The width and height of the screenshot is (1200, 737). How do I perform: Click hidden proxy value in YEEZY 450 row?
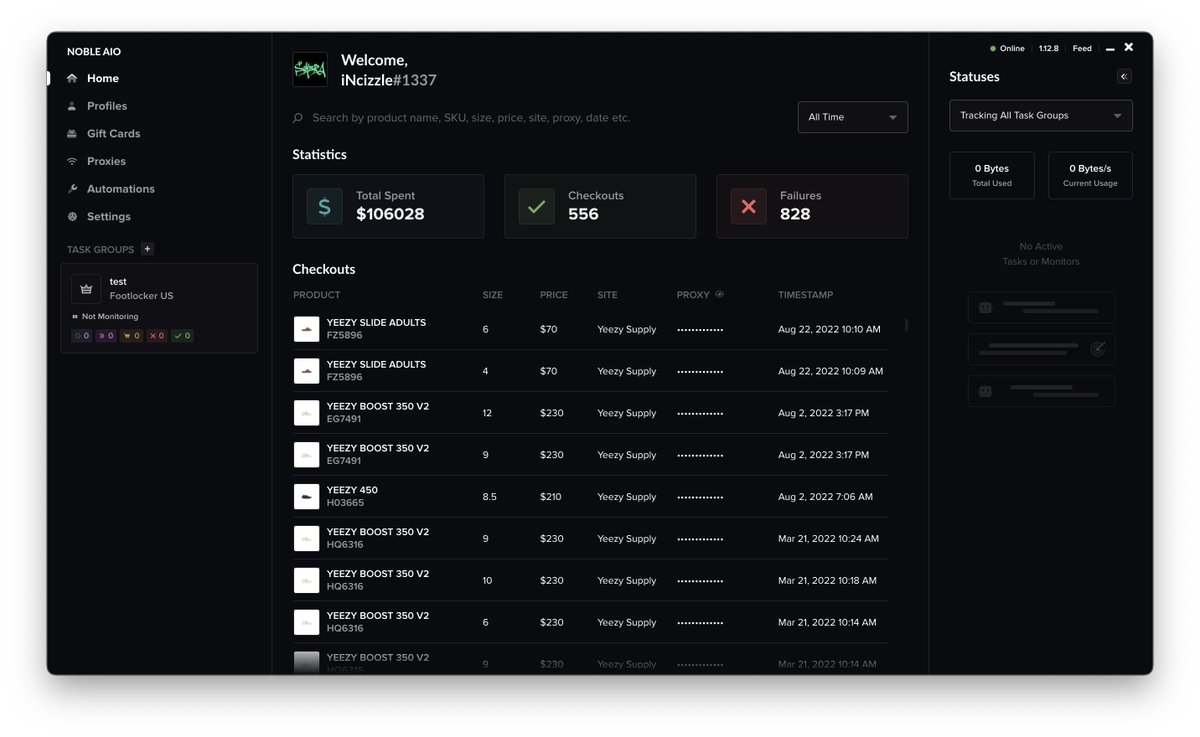click(700, 497)
